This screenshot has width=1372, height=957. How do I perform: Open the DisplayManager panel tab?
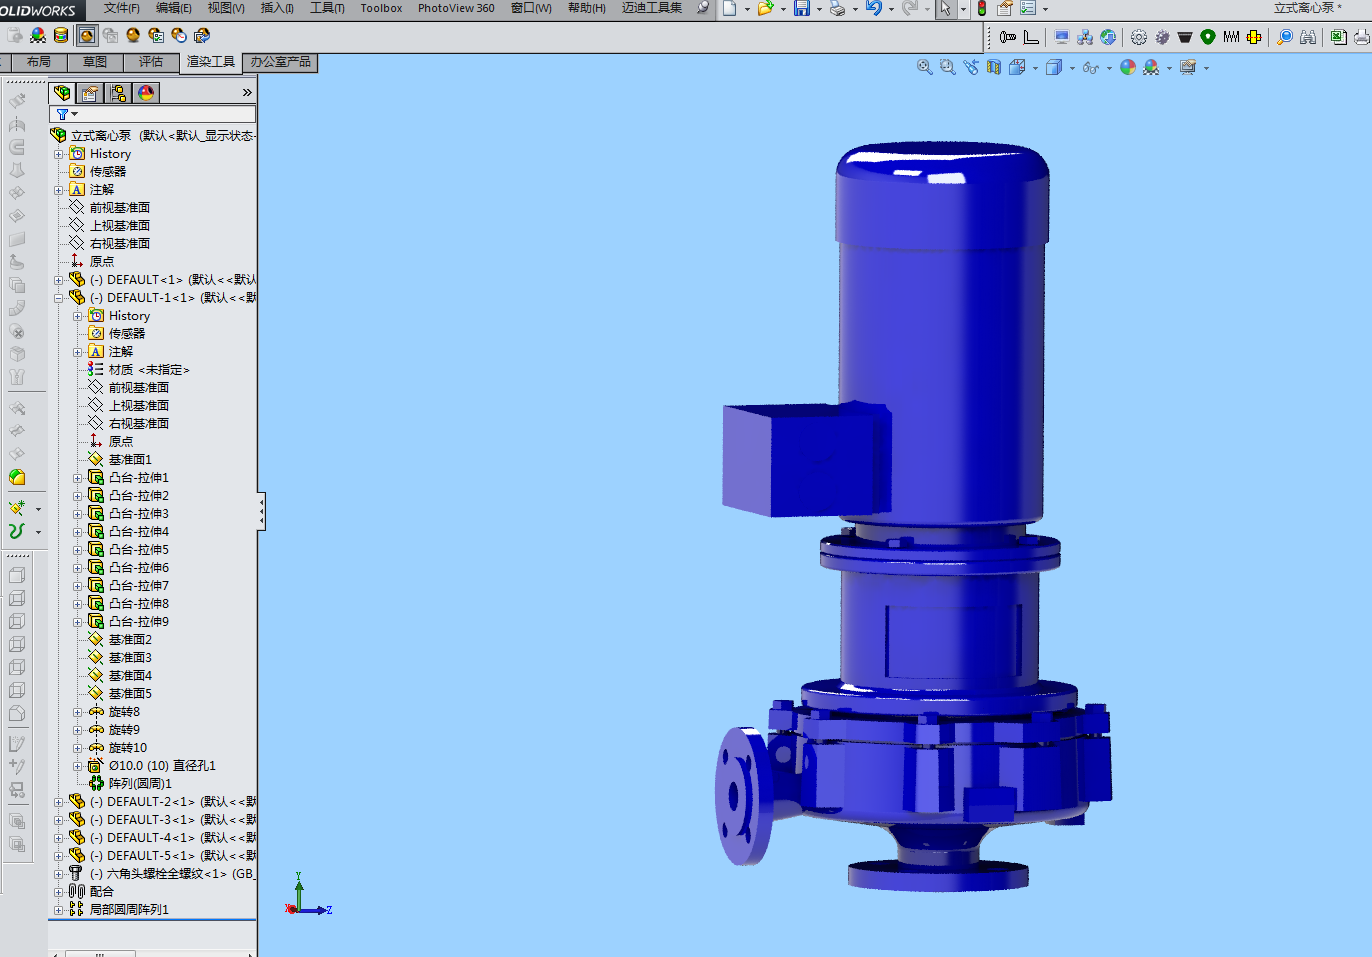pyautogui.click(x=146, y=93)
